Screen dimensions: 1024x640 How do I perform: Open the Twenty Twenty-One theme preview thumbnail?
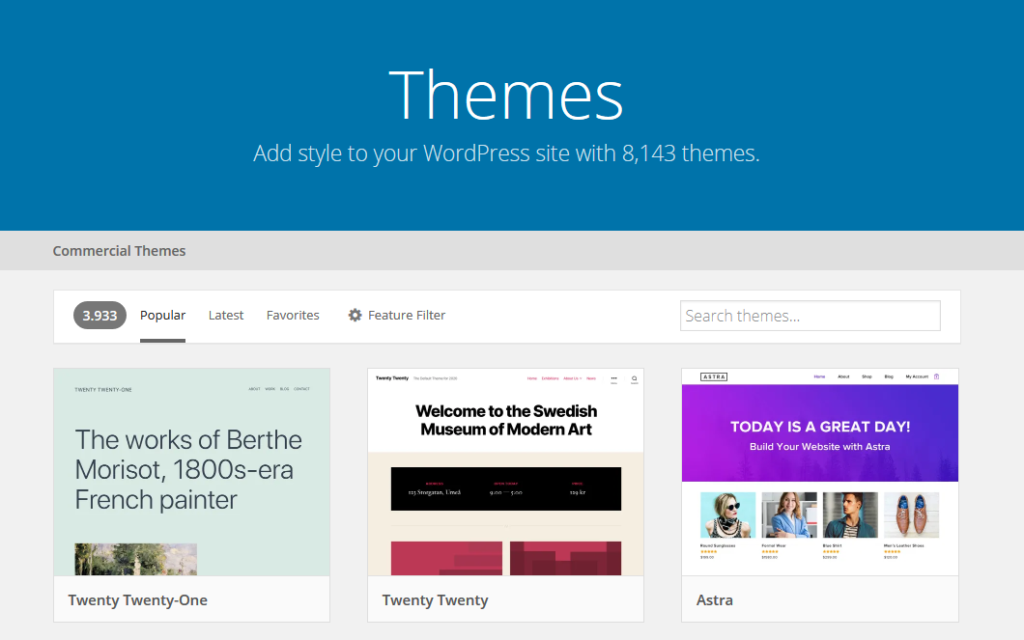[x=191, y=472]
